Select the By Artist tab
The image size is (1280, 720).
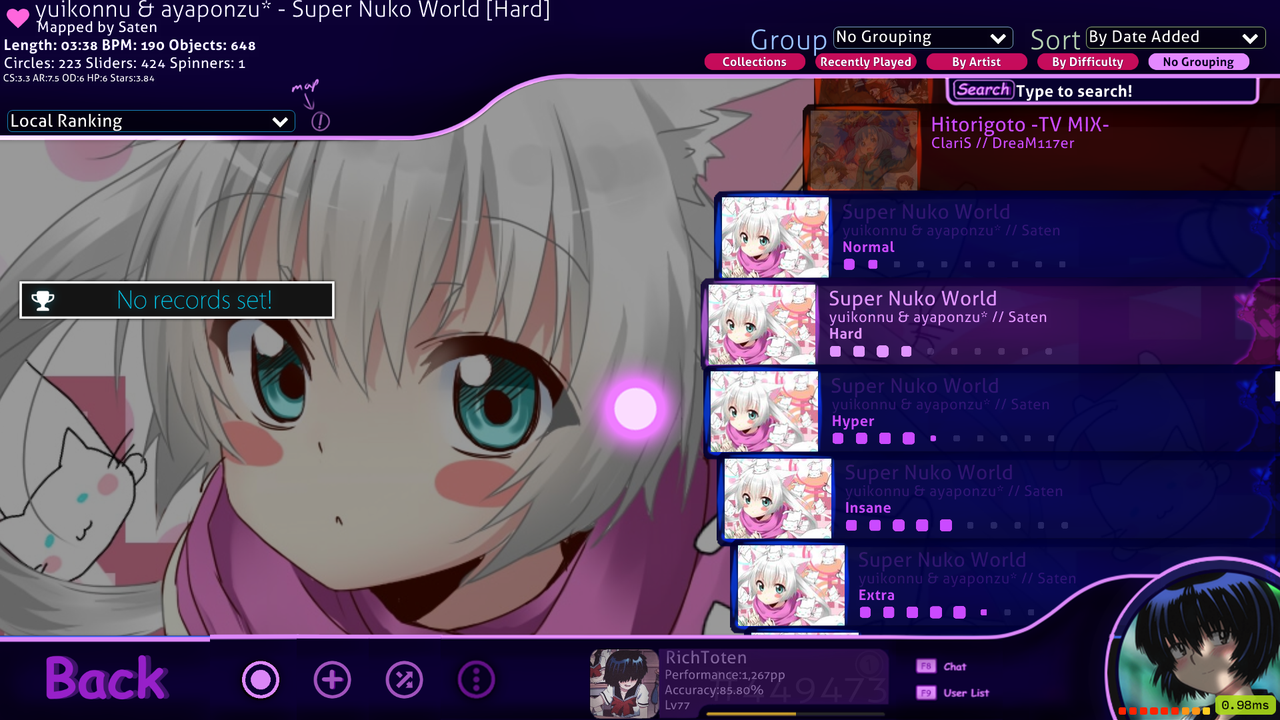977,62
